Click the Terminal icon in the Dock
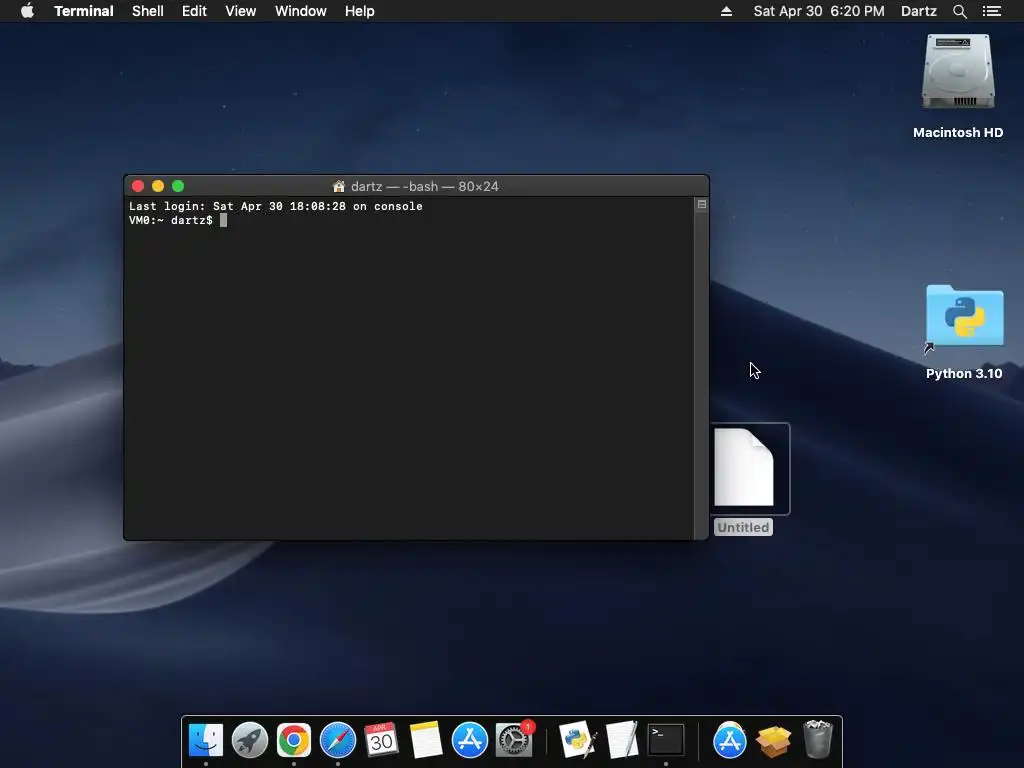 665,740
